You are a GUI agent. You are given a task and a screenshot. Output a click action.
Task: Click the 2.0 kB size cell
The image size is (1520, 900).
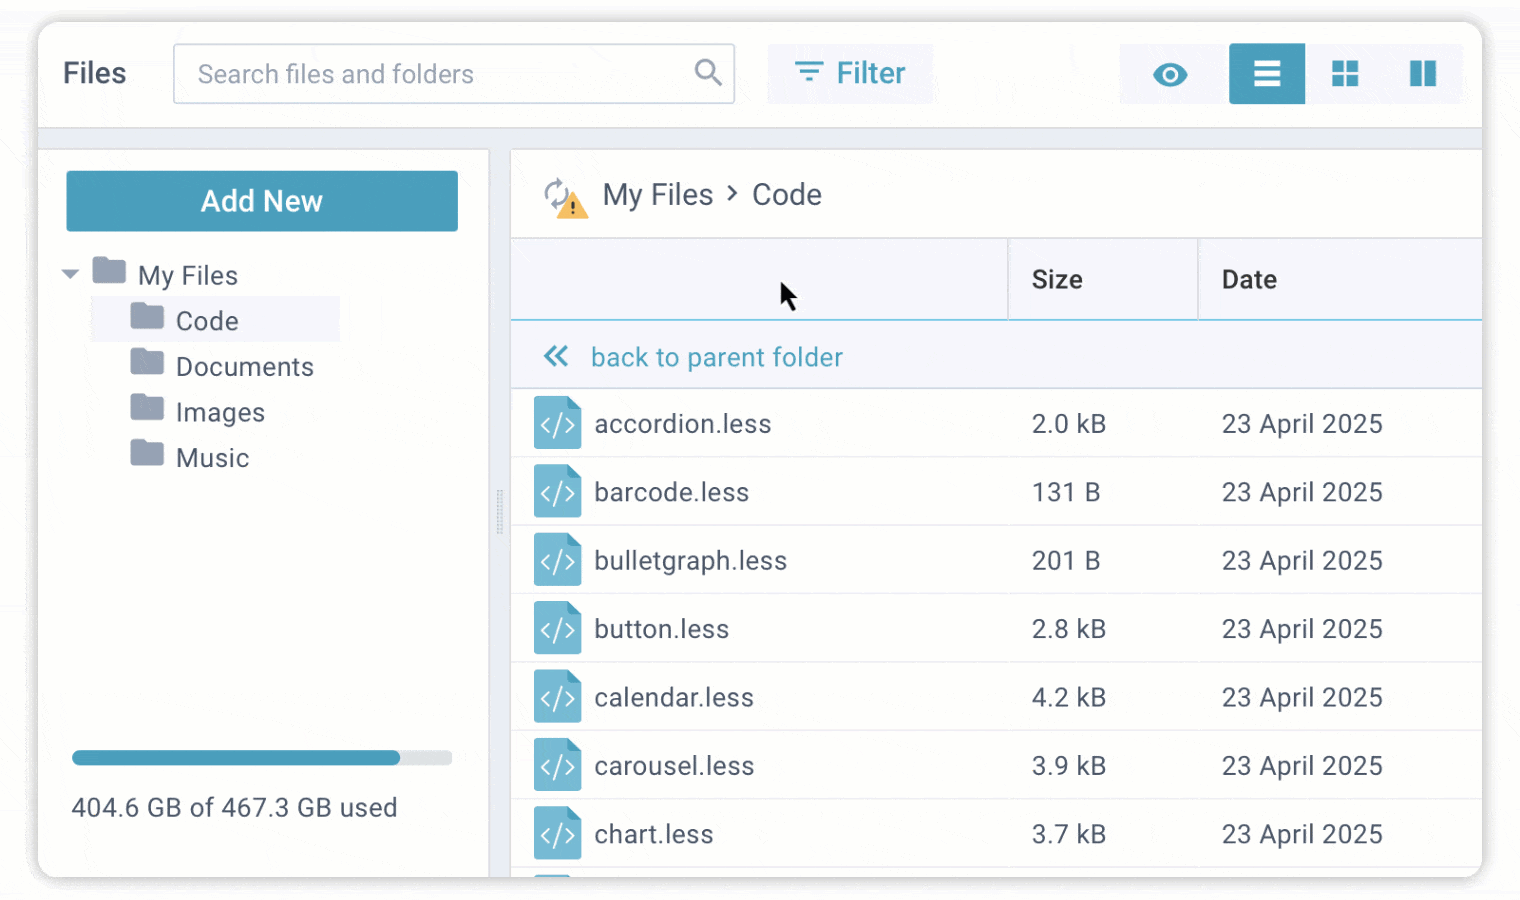coord(1069,424)
